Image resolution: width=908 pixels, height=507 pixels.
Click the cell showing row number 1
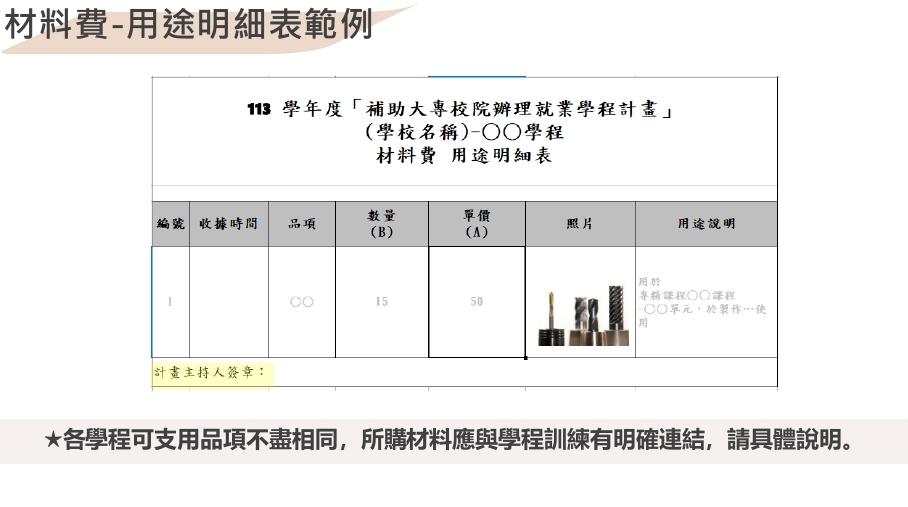170,301
